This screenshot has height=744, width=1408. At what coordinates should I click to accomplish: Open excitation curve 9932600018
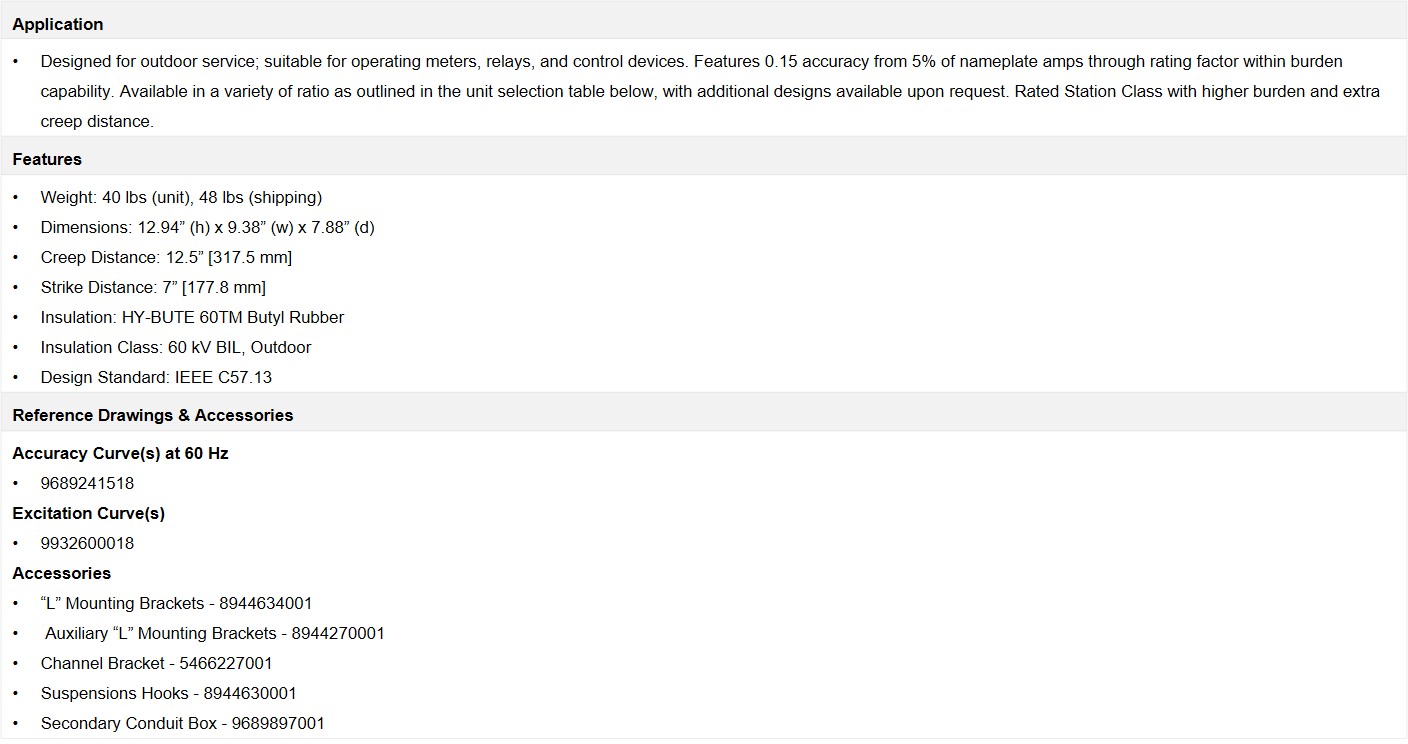tap(87, 543)
